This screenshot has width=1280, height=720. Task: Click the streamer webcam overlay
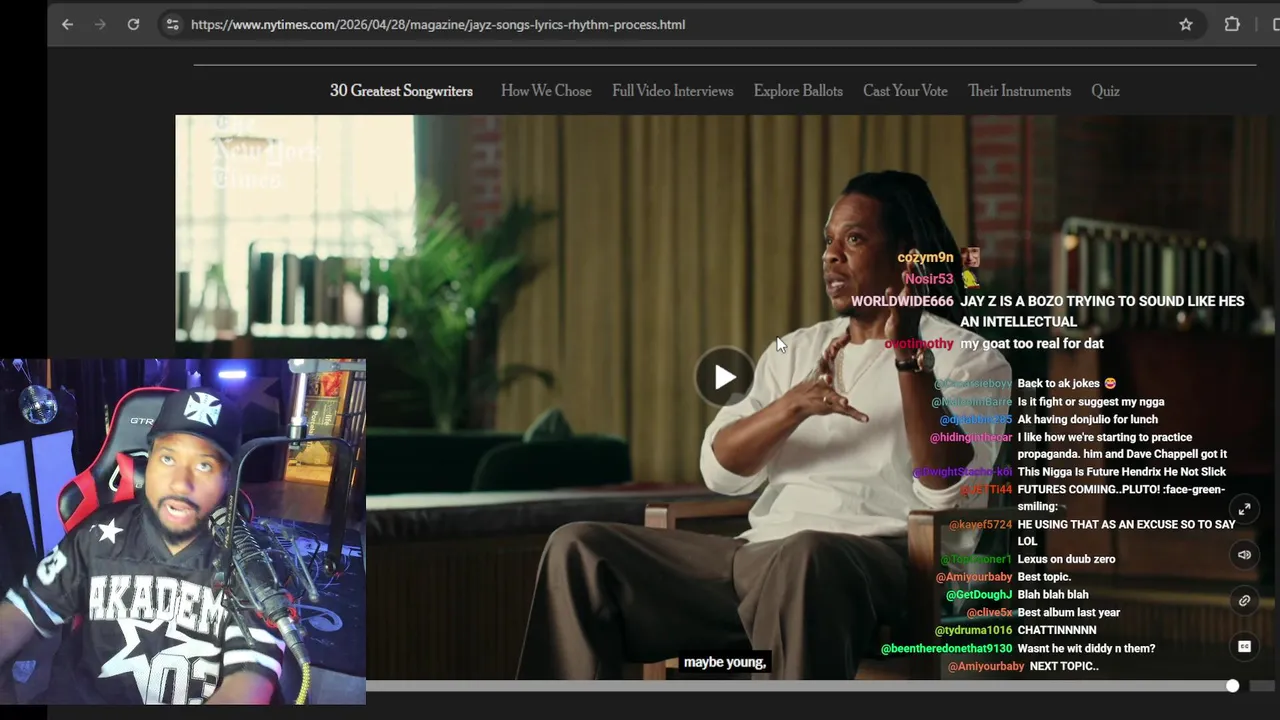coord(183,532)
